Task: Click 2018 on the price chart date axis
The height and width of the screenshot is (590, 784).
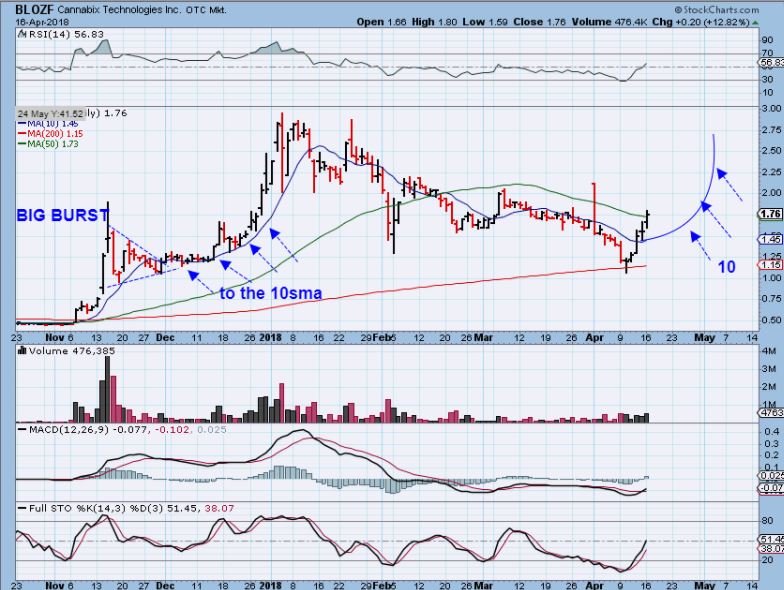Action: tap(270, 338)
